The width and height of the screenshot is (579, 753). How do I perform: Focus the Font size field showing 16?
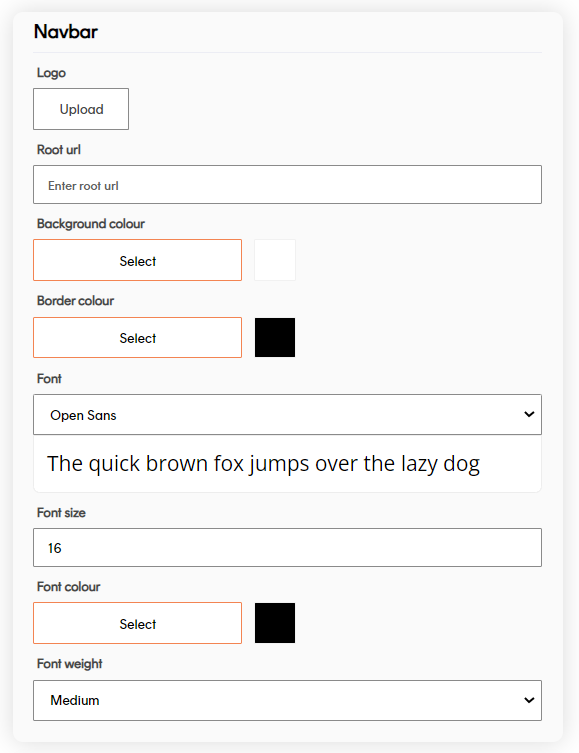click(x=287, y=548)
